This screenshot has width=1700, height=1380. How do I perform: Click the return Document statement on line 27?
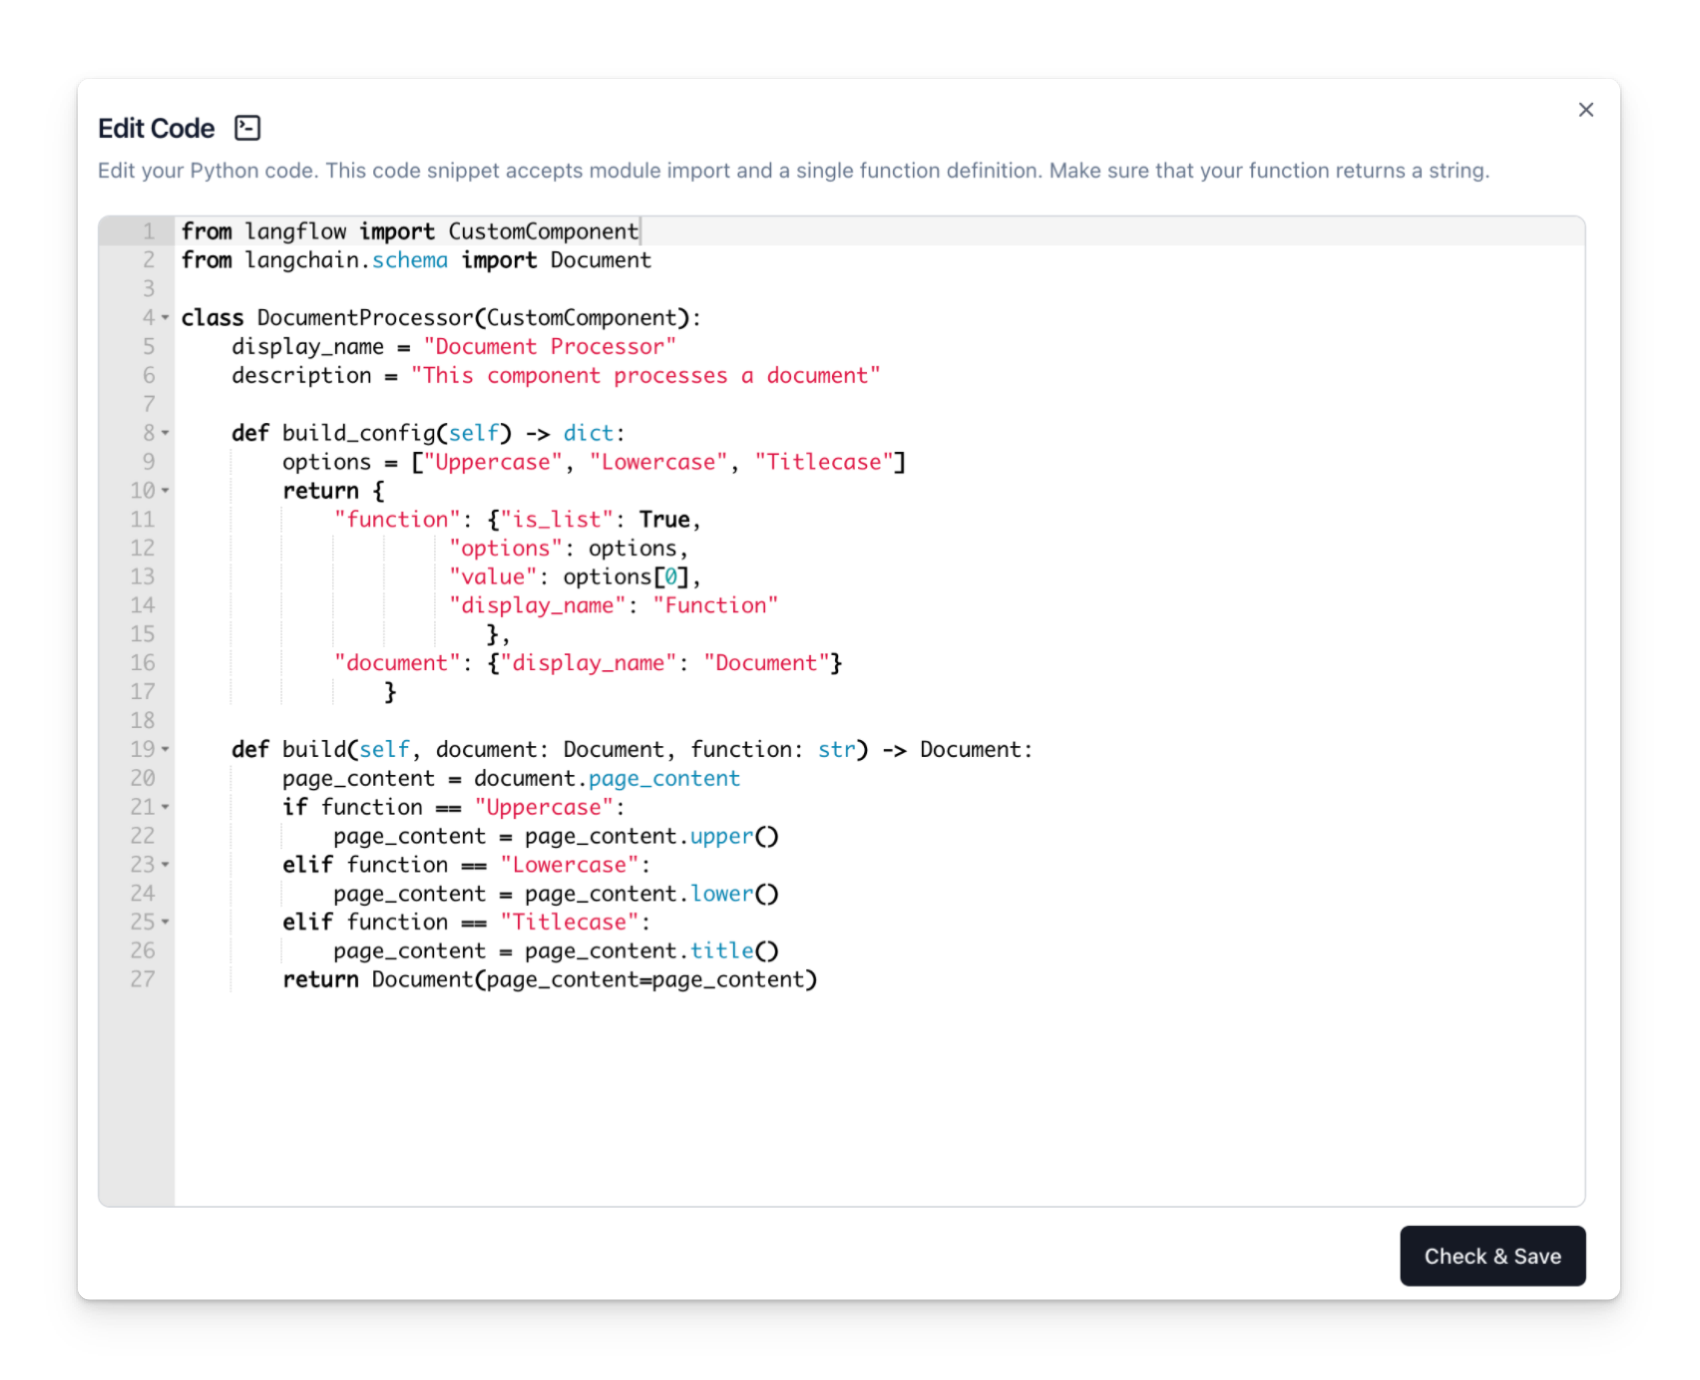click(x=550, y=980)
